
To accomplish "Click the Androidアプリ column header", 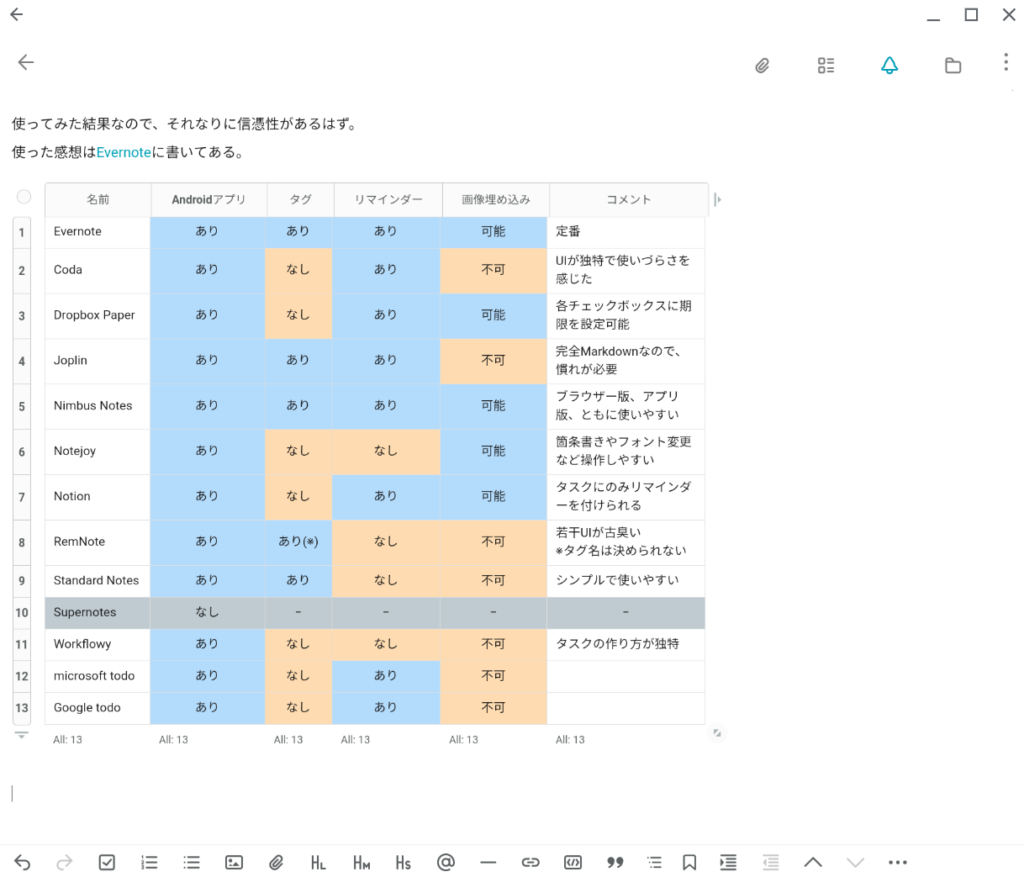I will pos(208,200).
